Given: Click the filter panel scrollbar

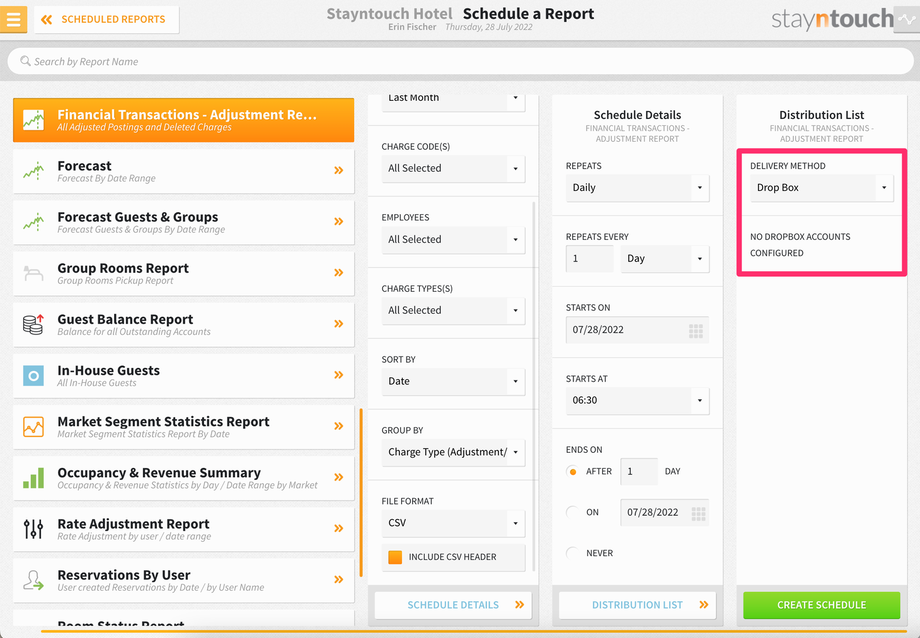Looking at the screenshot, I should coord(535,387).
